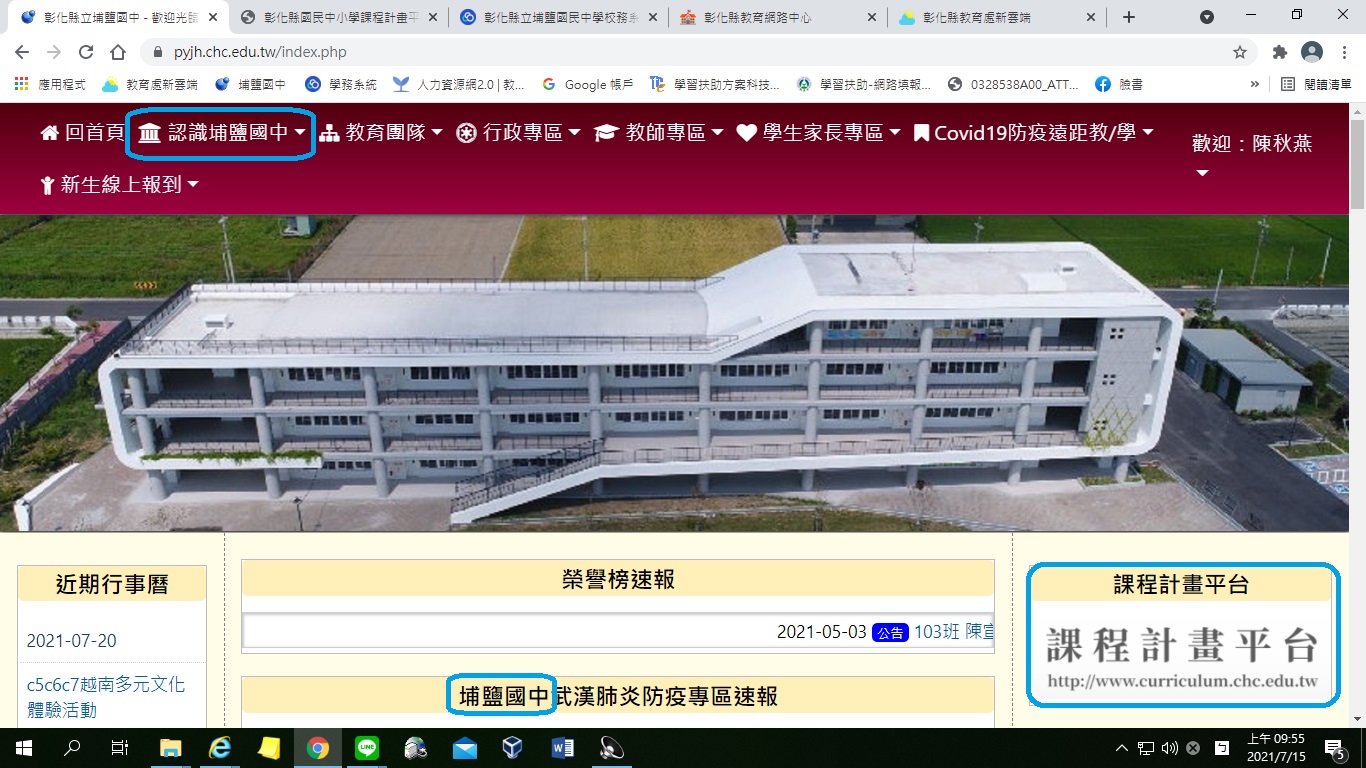
Task: Open the 歡迎：陳秋燕 user dropdown
Action: pyautogui.click(x=1251, y=156)
